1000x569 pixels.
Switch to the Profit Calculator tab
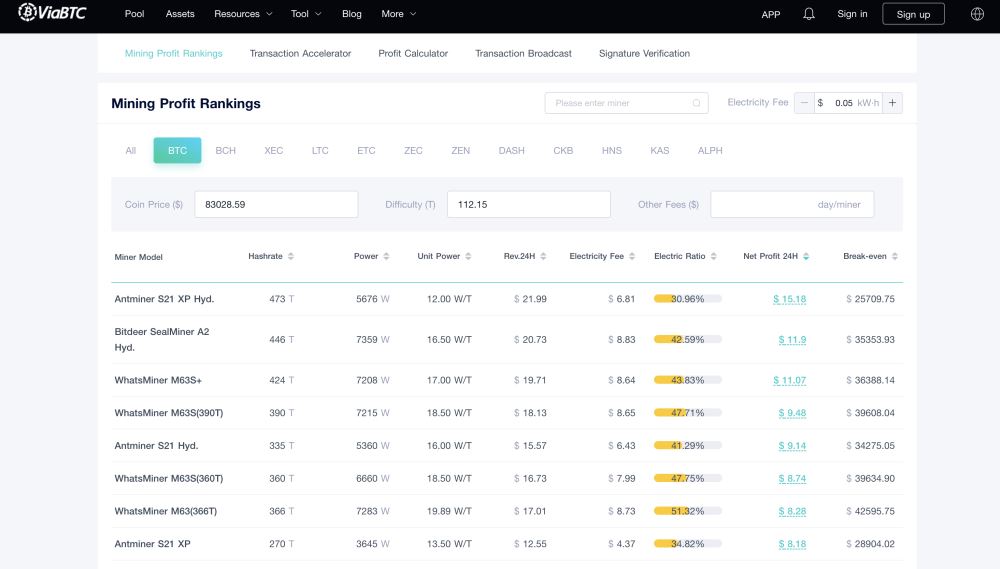pos(413,54)
